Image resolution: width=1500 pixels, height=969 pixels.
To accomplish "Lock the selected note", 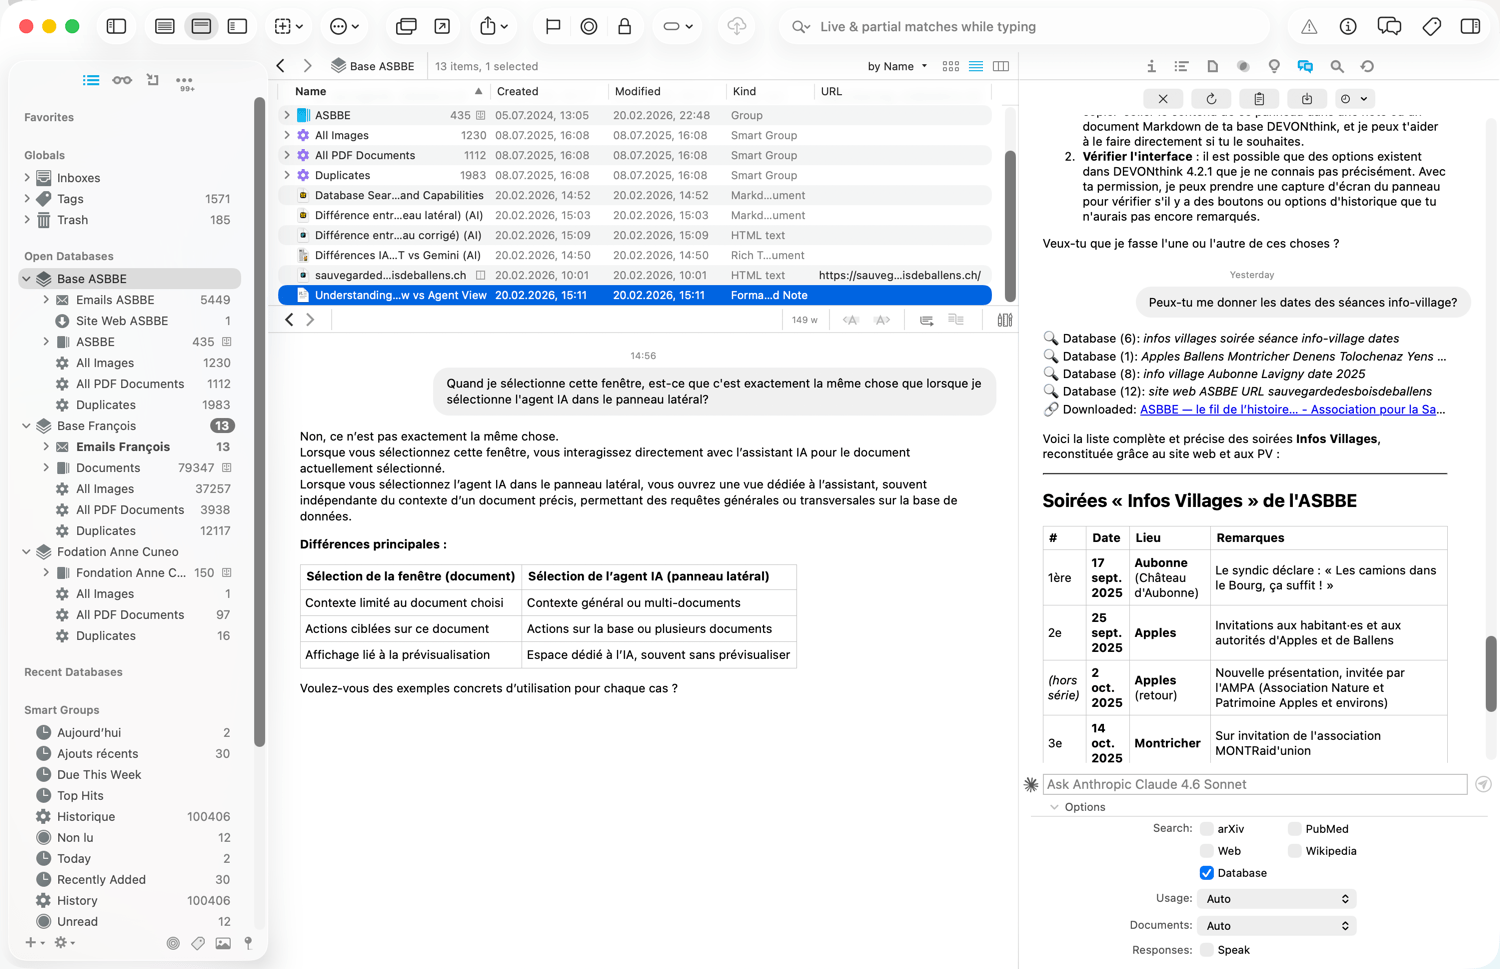I will (624, 26).
